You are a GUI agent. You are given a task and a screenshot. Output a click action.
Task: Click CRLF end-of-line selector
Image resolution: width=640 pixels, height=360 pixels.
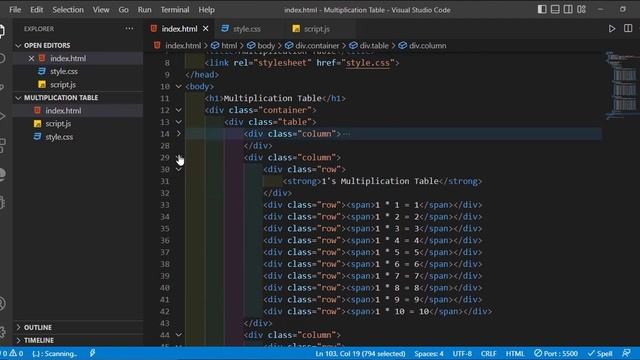488,353
